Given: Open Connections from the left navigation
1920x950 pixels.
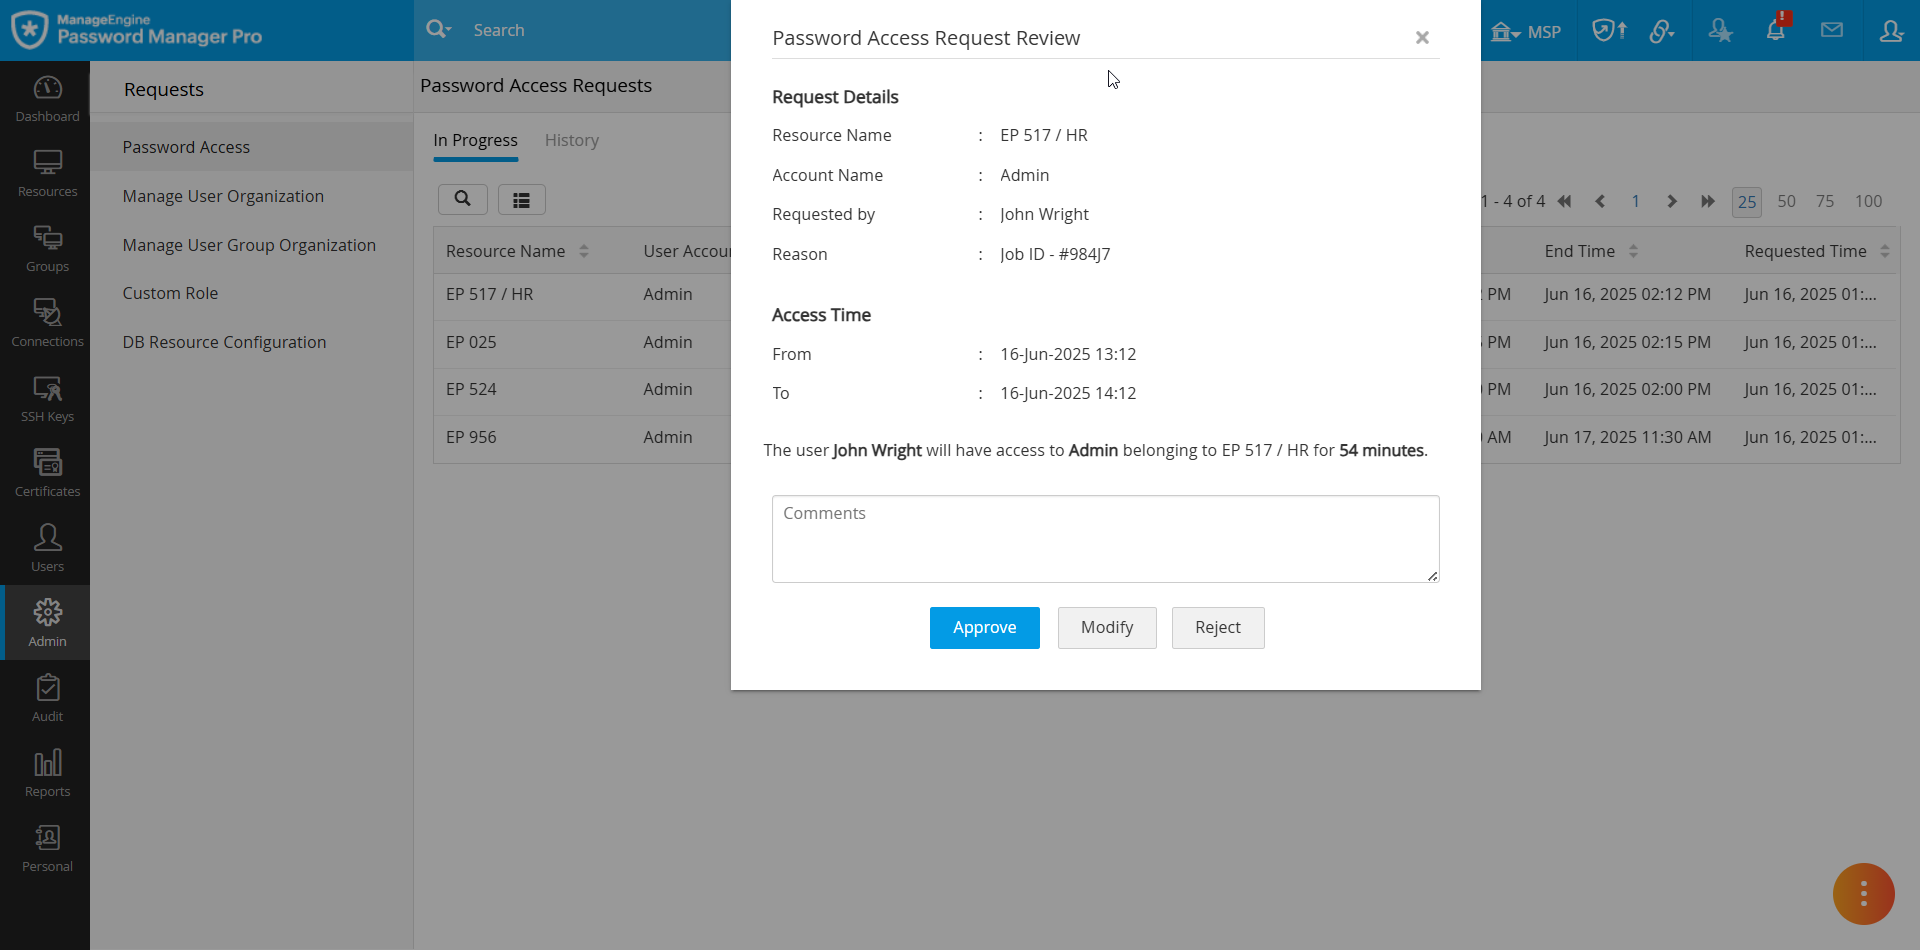Looking at the screenshot, I should (47, 321).
